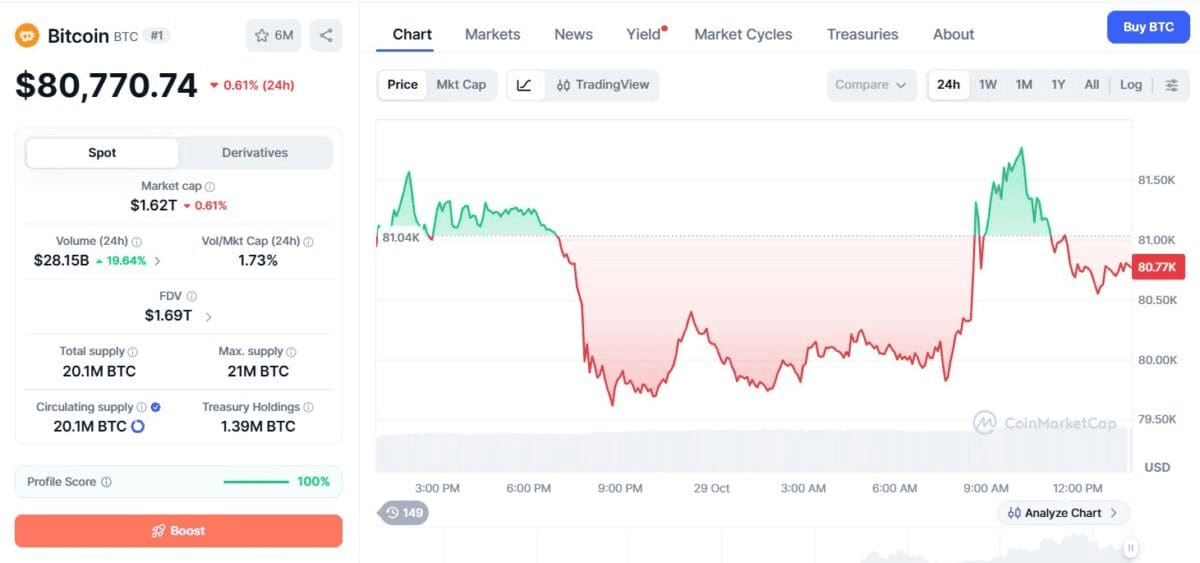Open the 149 history clock badge
This screenshot has height=563, width=1200.
point(403,513)
